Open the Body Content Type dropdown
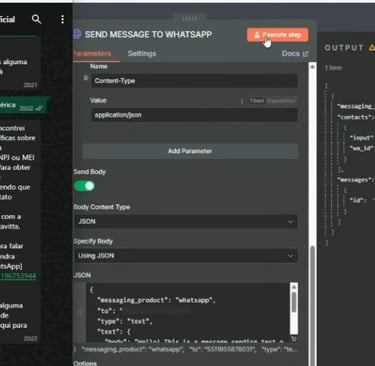 pyautogui.click(x=186, y=221)
